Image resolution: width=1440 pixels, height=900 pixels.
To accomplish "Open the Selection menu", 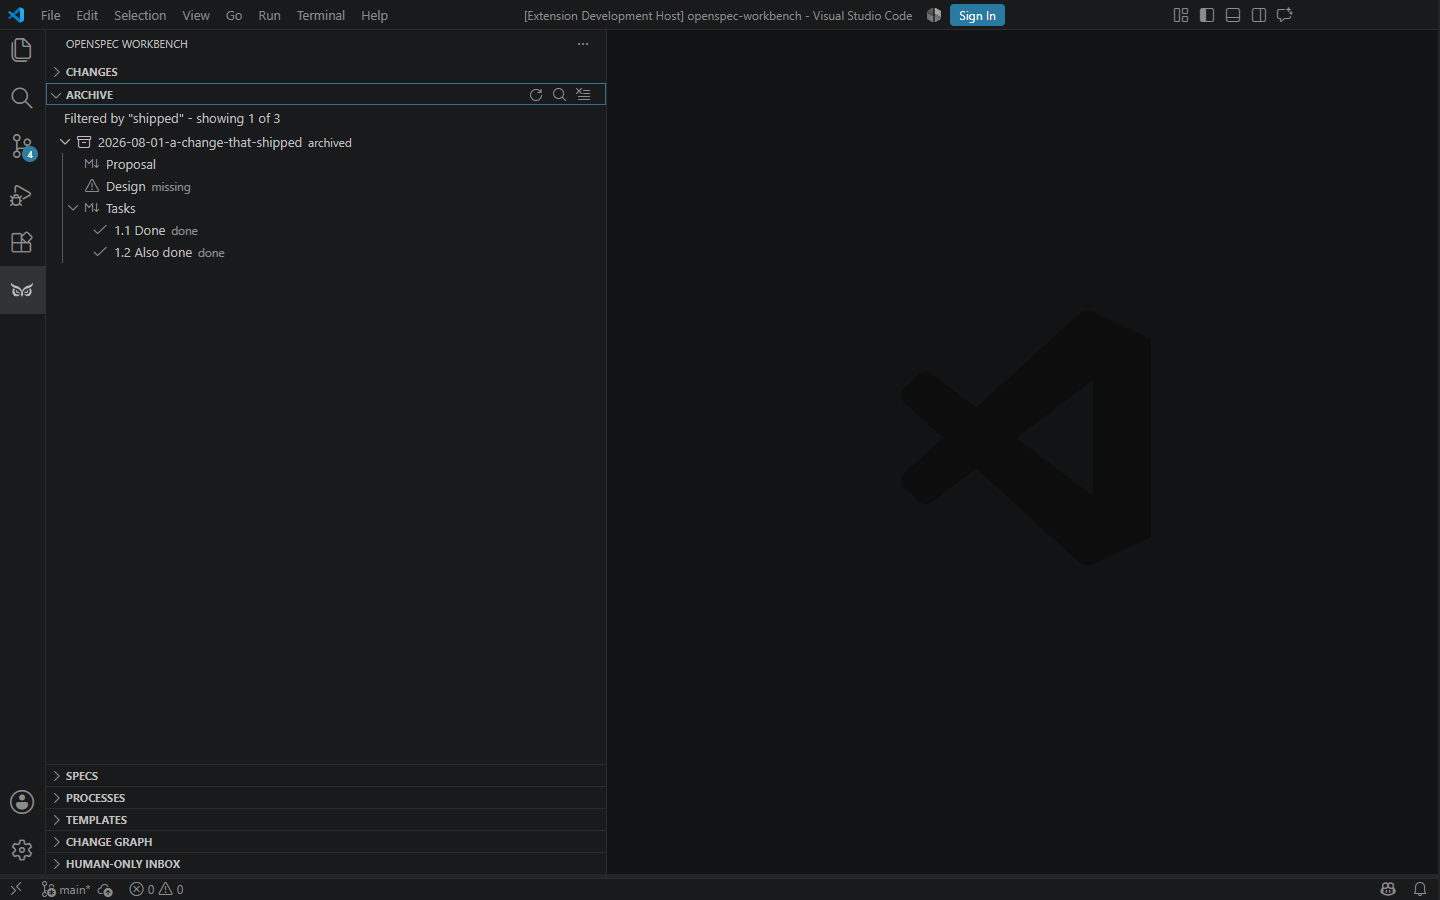I will [140, 15].
